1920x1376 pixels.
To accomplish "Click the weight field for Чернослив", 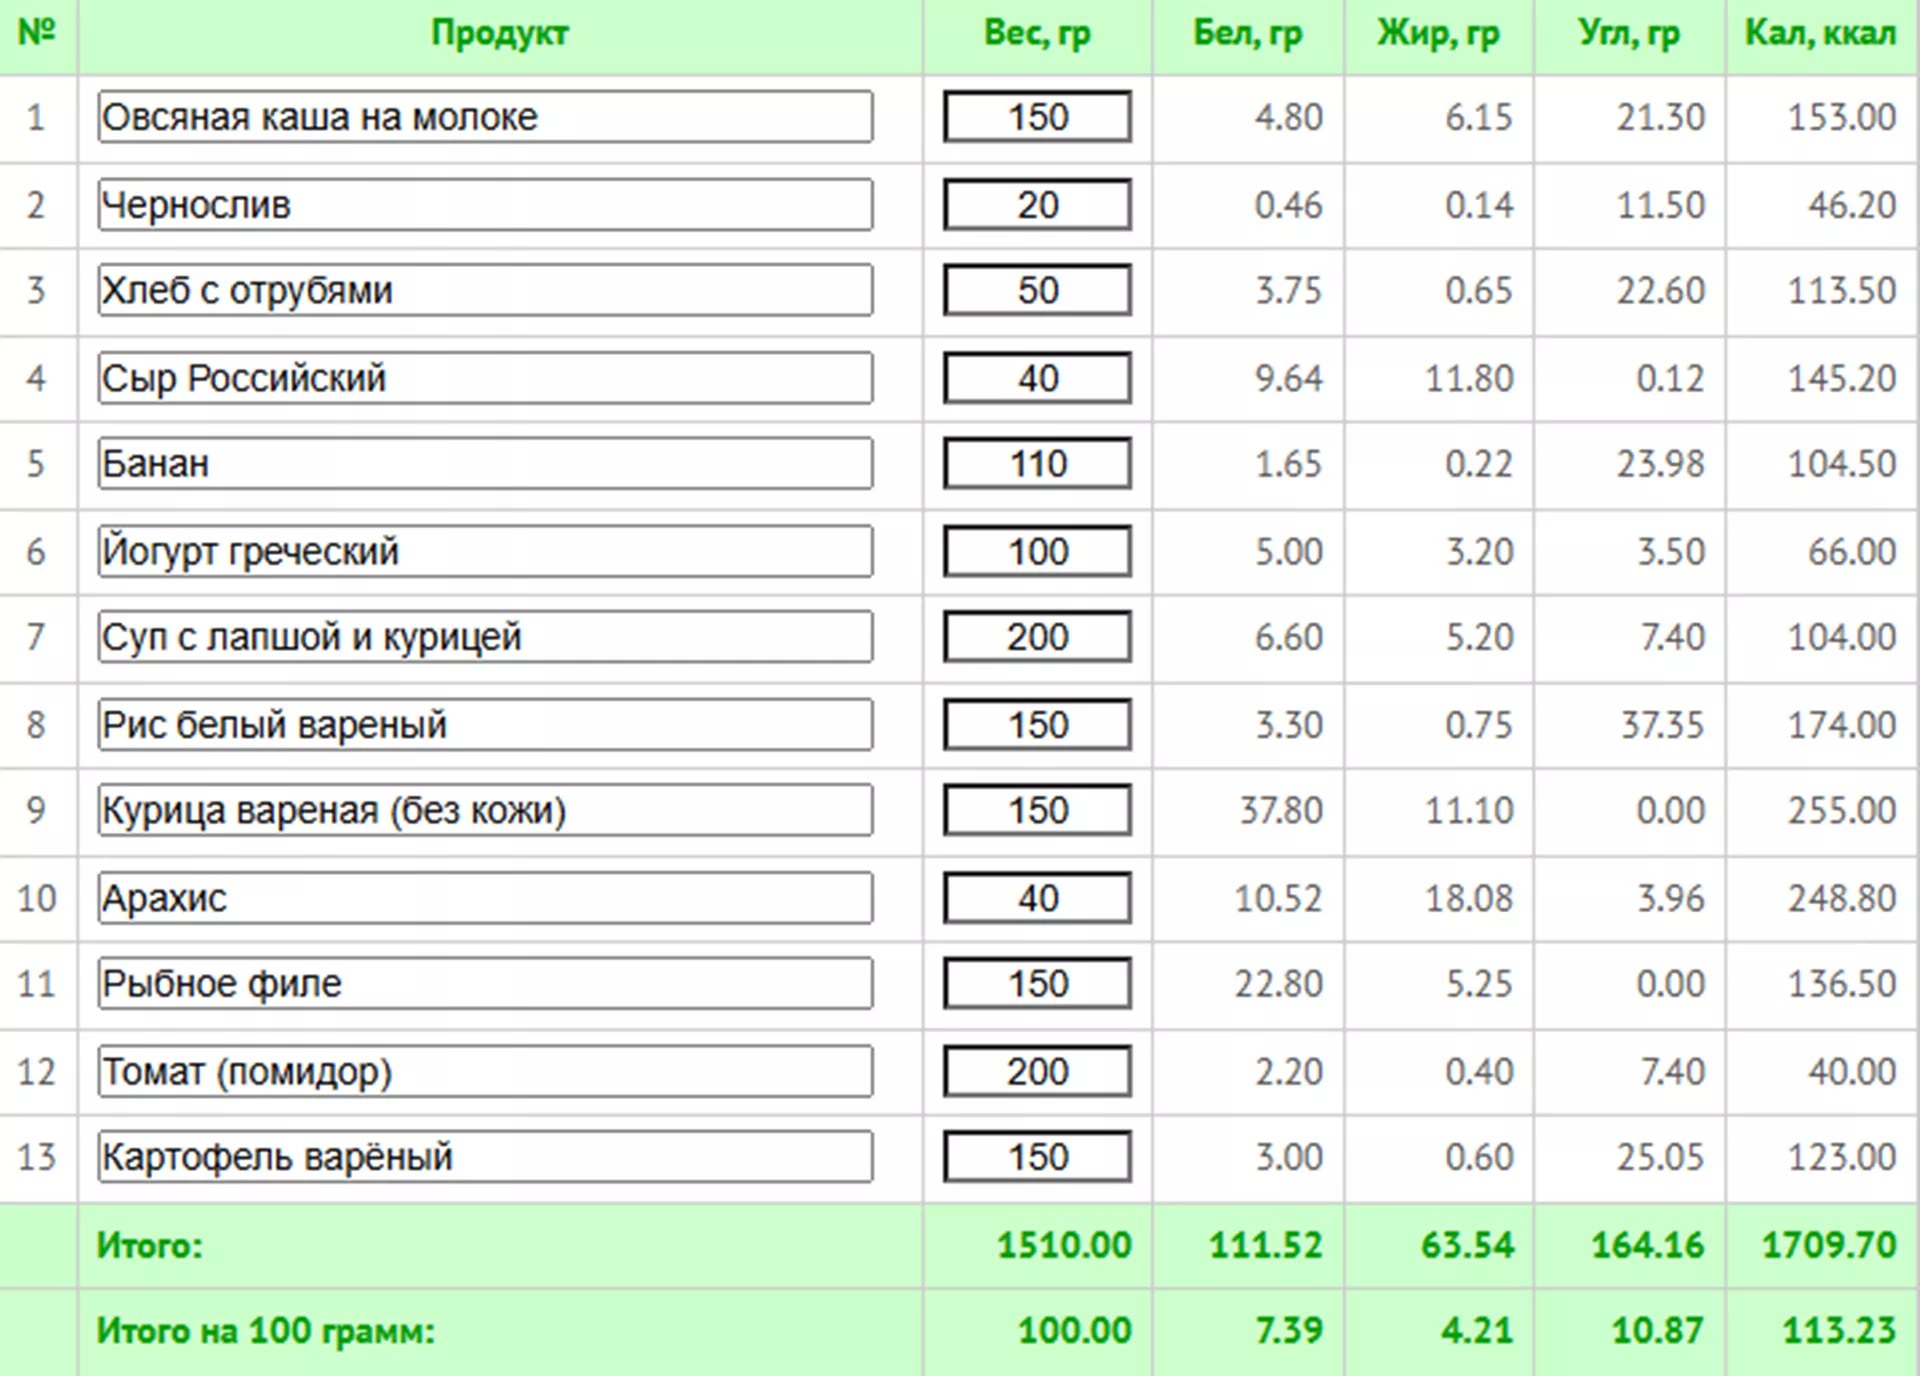I will [1037, 205].
